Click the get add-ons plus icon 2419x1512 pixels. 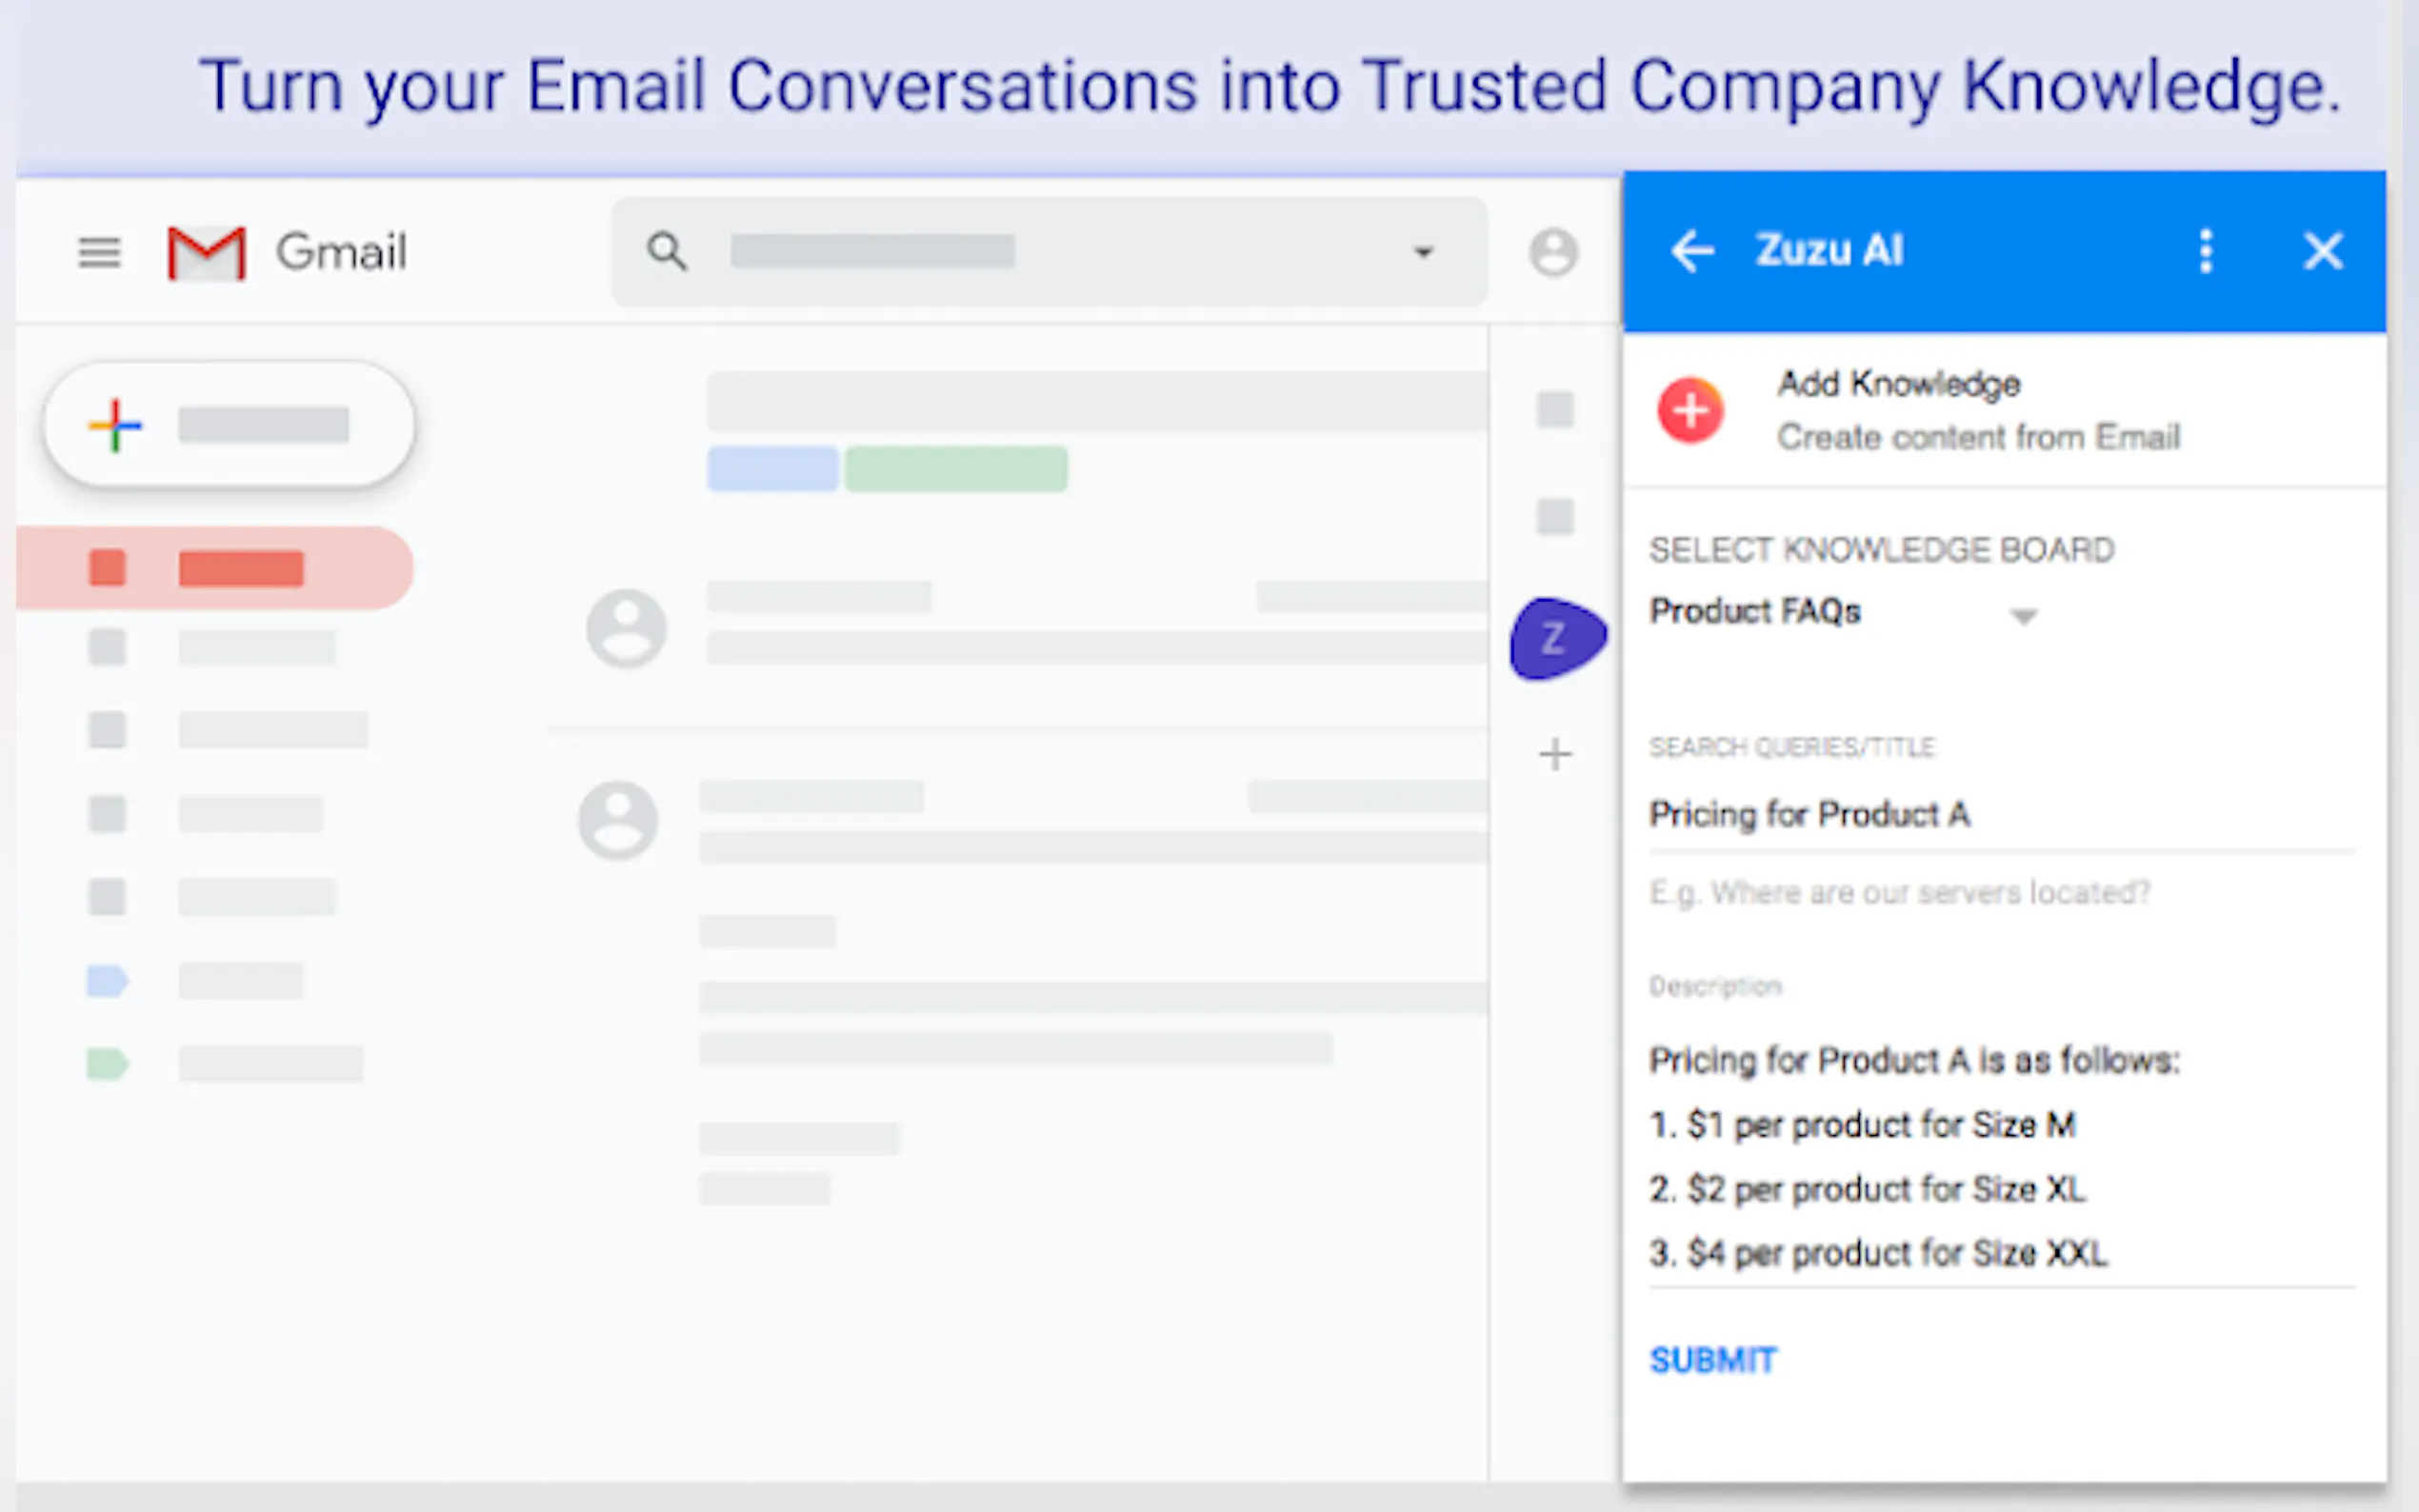pos(1555,754)
